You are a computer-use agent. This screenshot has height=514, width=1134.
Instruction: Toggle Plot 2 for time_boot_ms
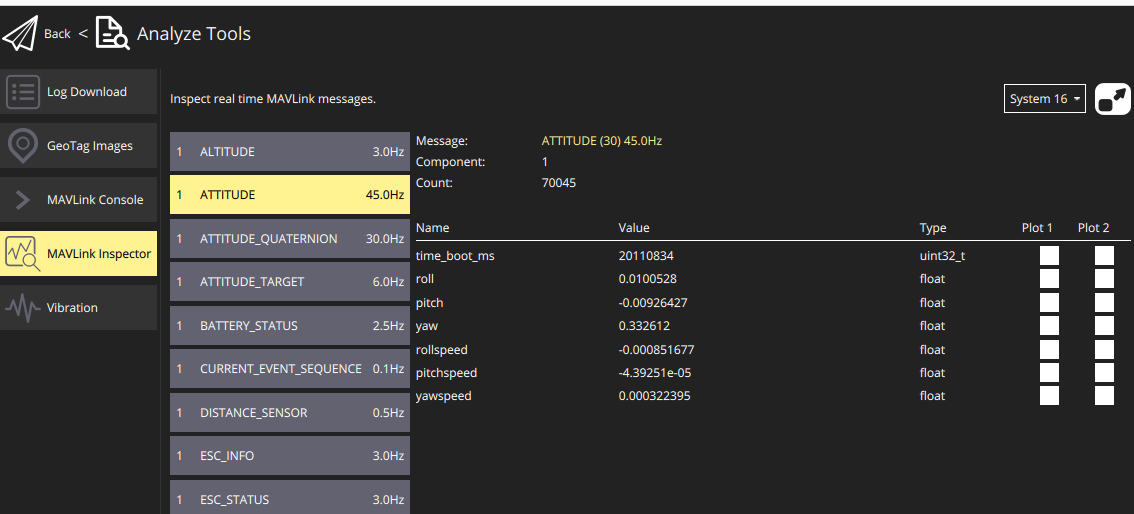1104,256
